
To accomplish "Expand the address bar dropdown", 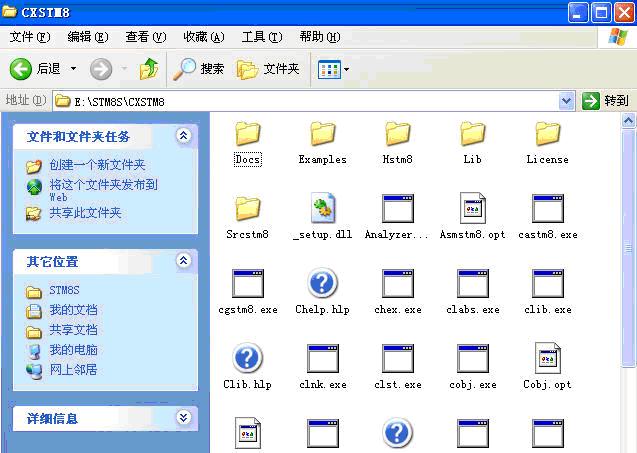I will click(x=567, y=101).
